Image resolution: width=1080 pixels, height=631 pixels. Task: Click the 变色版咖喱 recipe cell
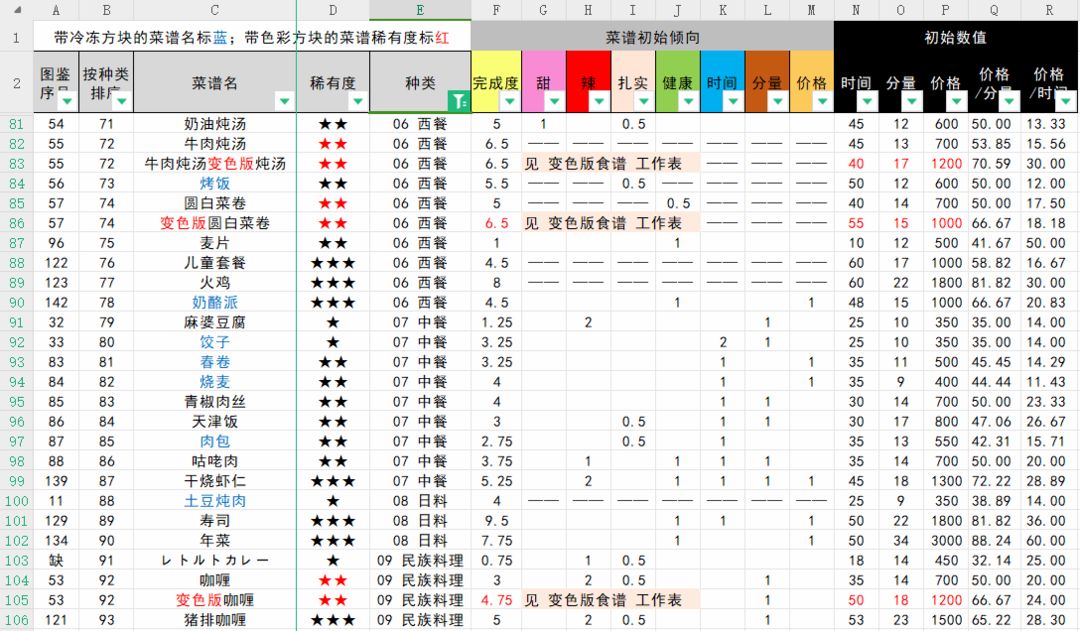[215, 600]
